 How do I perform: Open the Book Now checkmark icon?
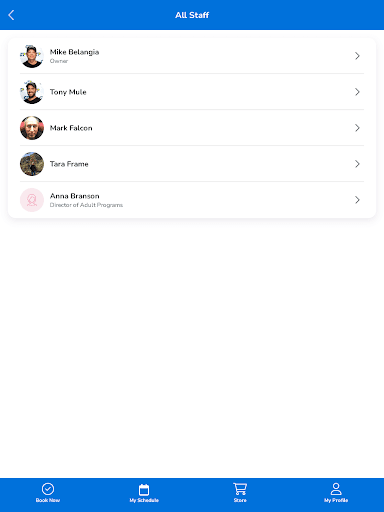(48, 489)
